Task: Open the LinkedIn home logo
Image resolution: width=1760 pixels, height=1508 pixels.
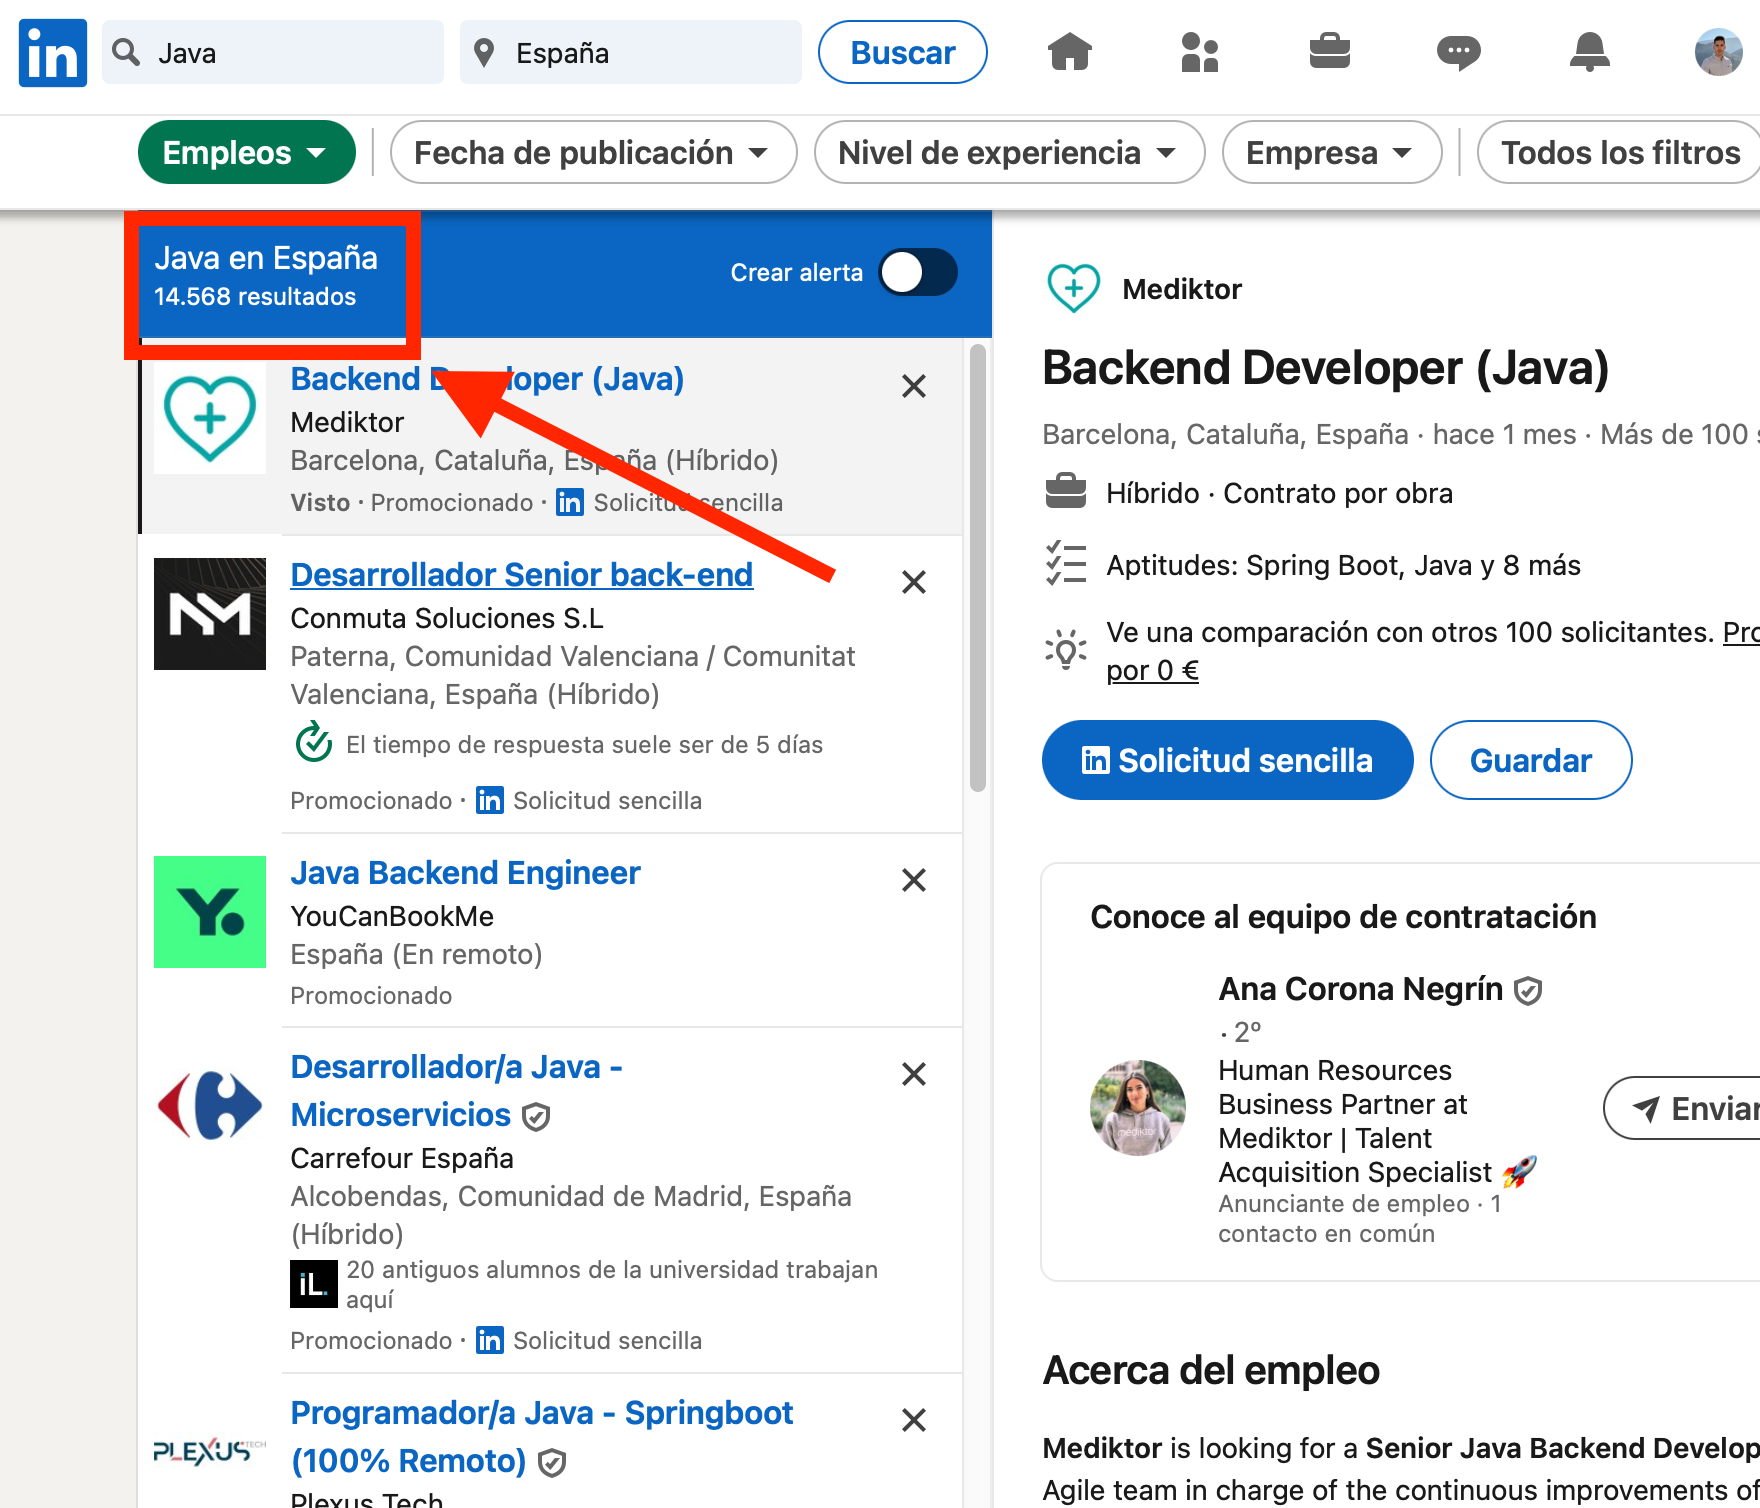Action: pos(52,53)
